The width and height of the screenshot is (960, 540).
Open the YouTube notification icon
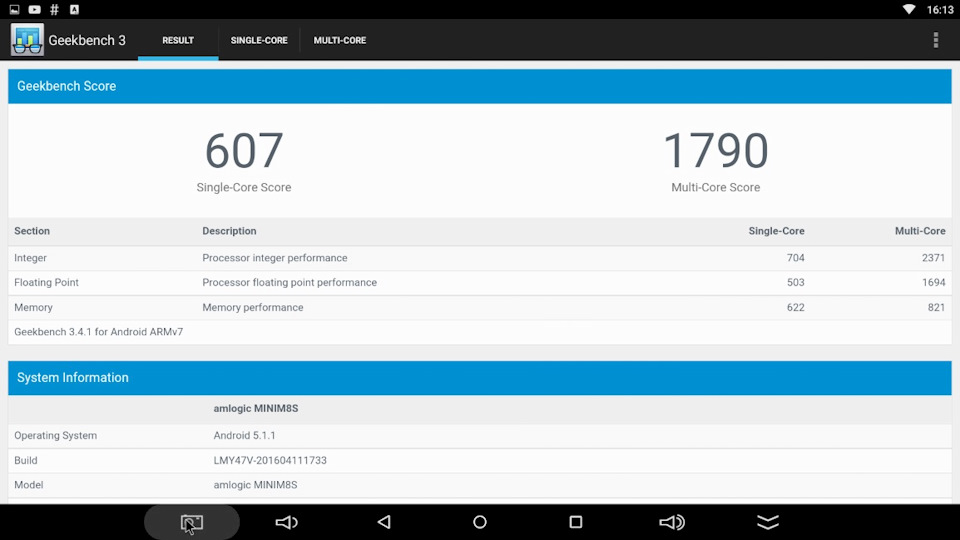pyautogui.click(x=34, y=9)
